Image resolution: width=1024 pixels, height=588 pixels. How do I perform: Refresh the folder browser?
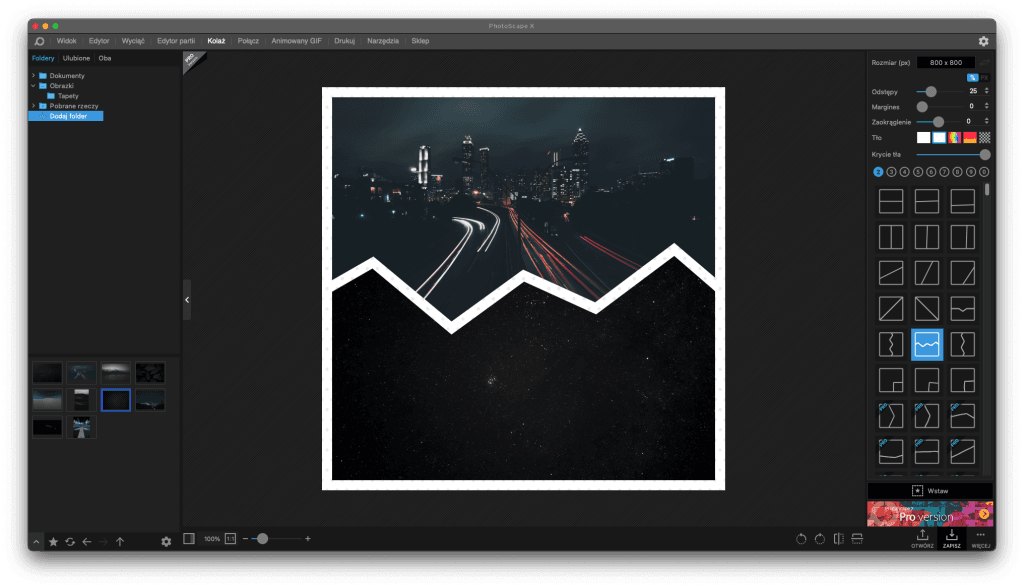[x=70, y=541]
